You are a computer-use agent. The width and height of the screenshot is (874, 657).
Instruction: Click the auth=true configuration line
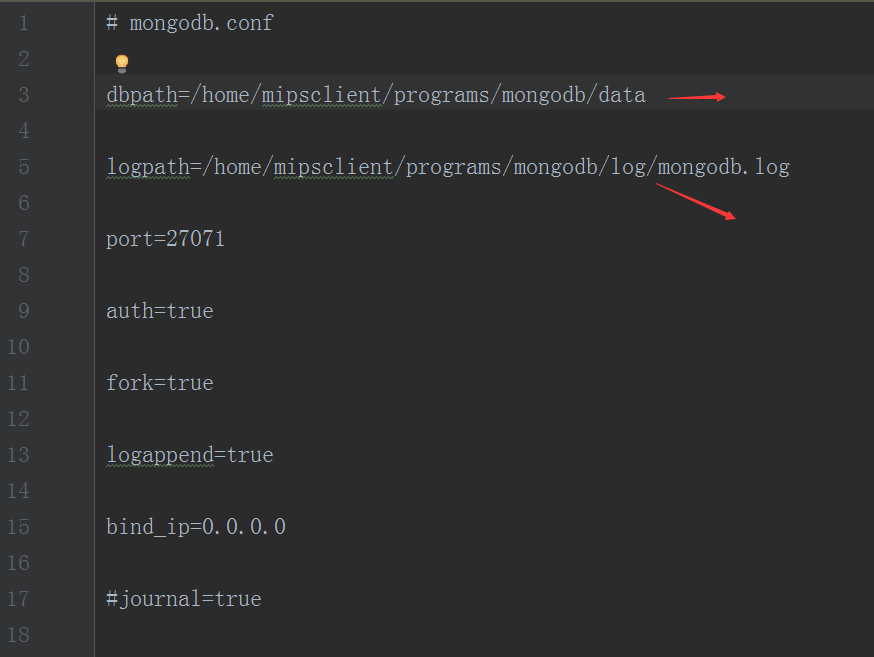160,310
